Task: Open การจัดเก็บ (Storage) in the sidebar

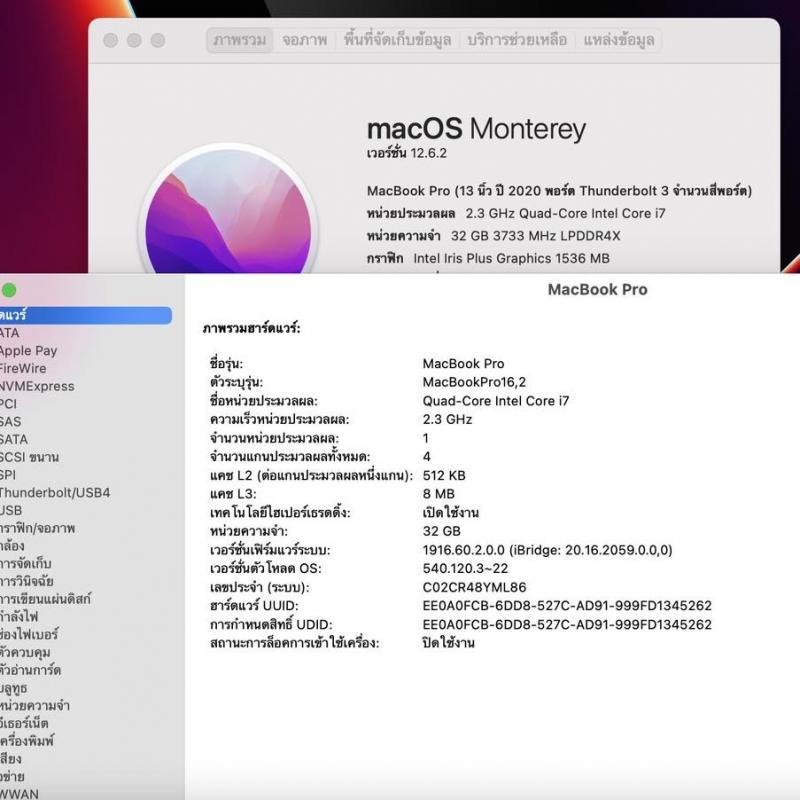Action: [x=26, y=564]
